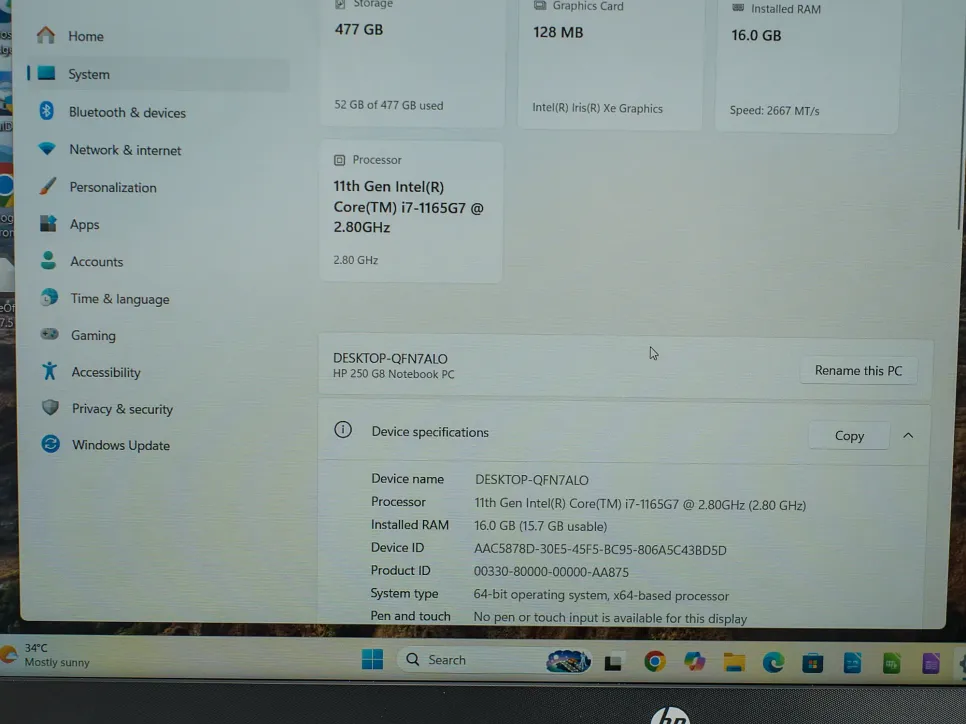The width and height of the screenshot is (966, 724).
Task: Click HP 250 G8 Notebook PC text
Action: (394, 374)
